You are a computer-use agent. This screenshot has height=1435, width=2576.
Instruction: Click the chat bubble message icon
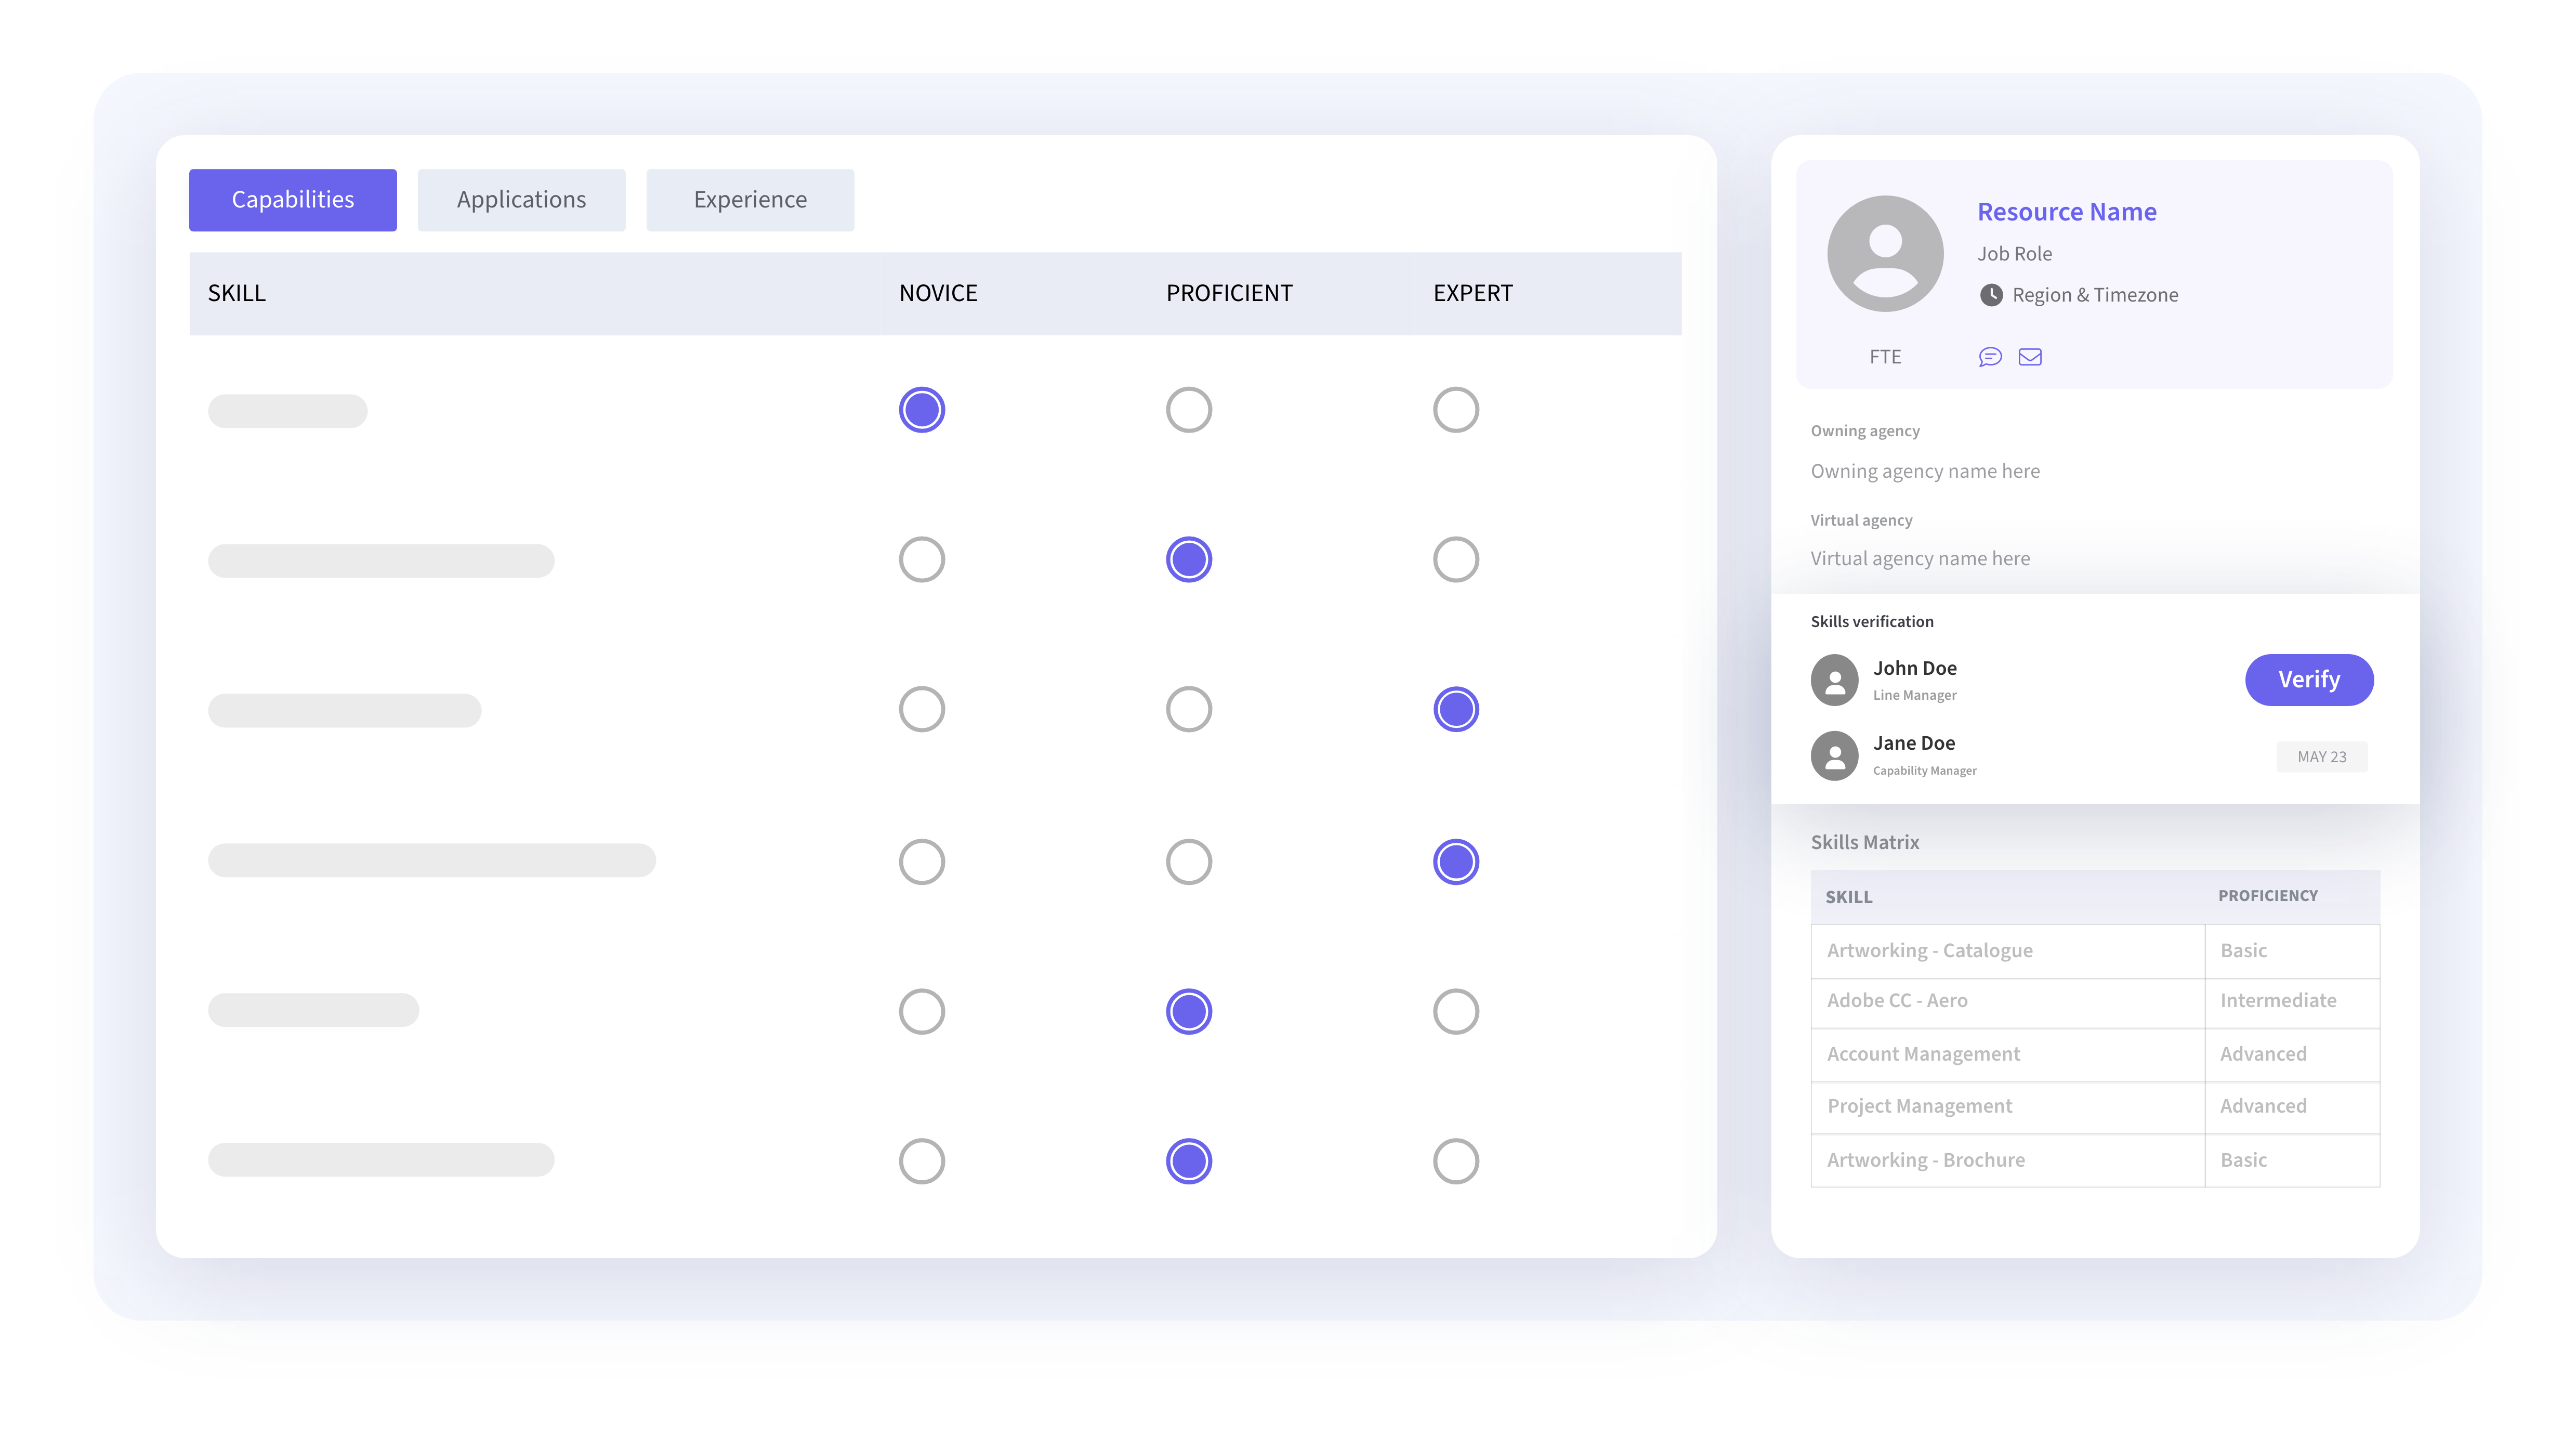click(1990, 357)
